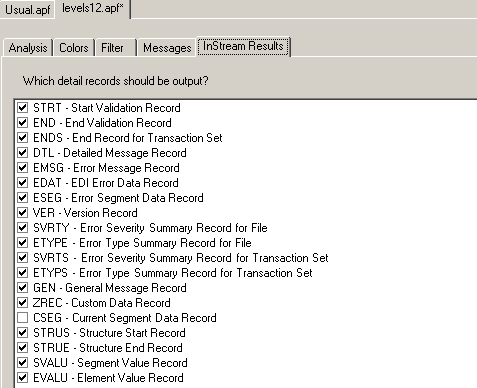Disable DTL Detailed Message Record output
Image resolution: width=477 pixels, height=388 pixels.
(22, 153)
